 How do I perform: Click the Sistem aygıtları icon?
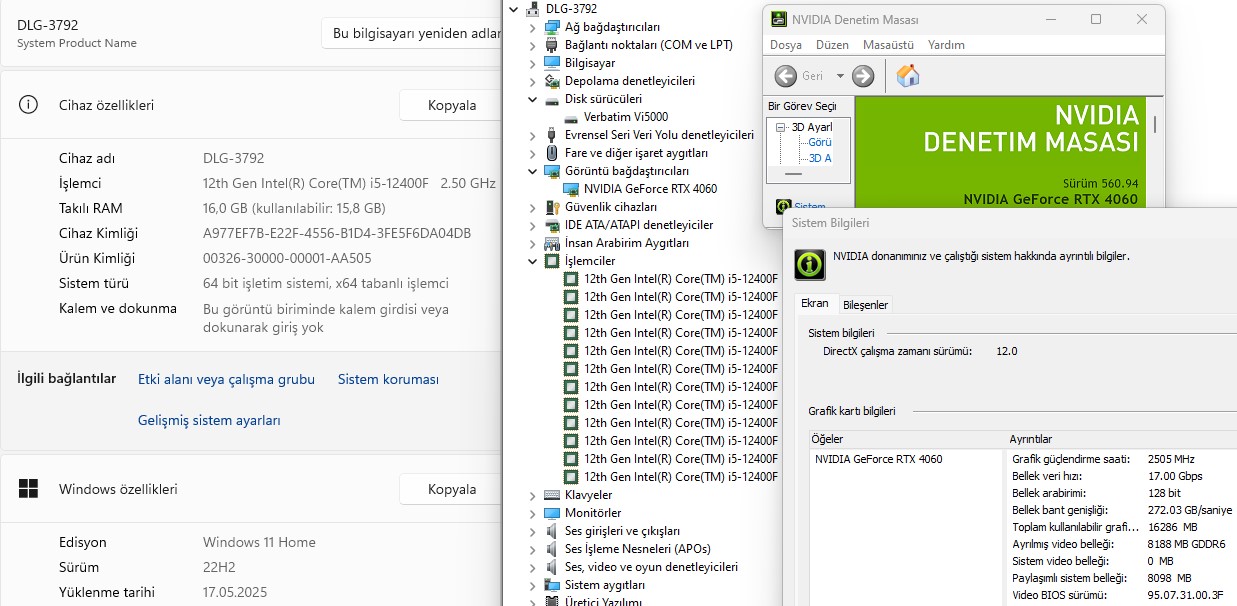(552, 585)
